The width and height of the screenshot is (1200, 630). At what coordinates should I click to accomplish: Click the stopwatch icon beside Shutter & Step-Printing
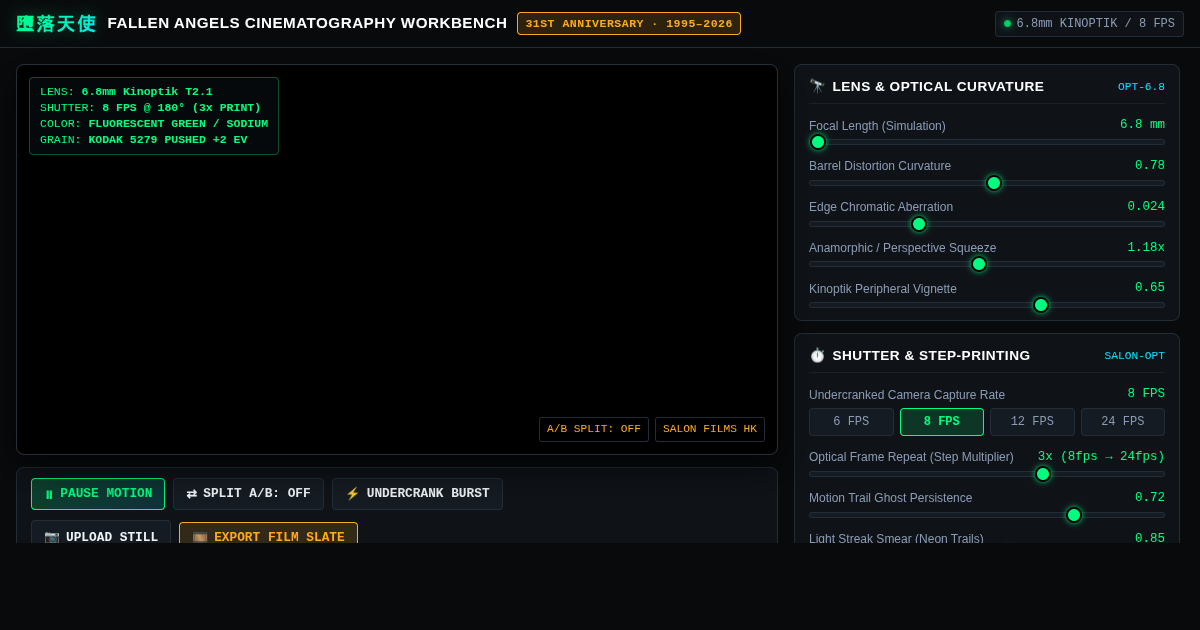tap(817, 355)
